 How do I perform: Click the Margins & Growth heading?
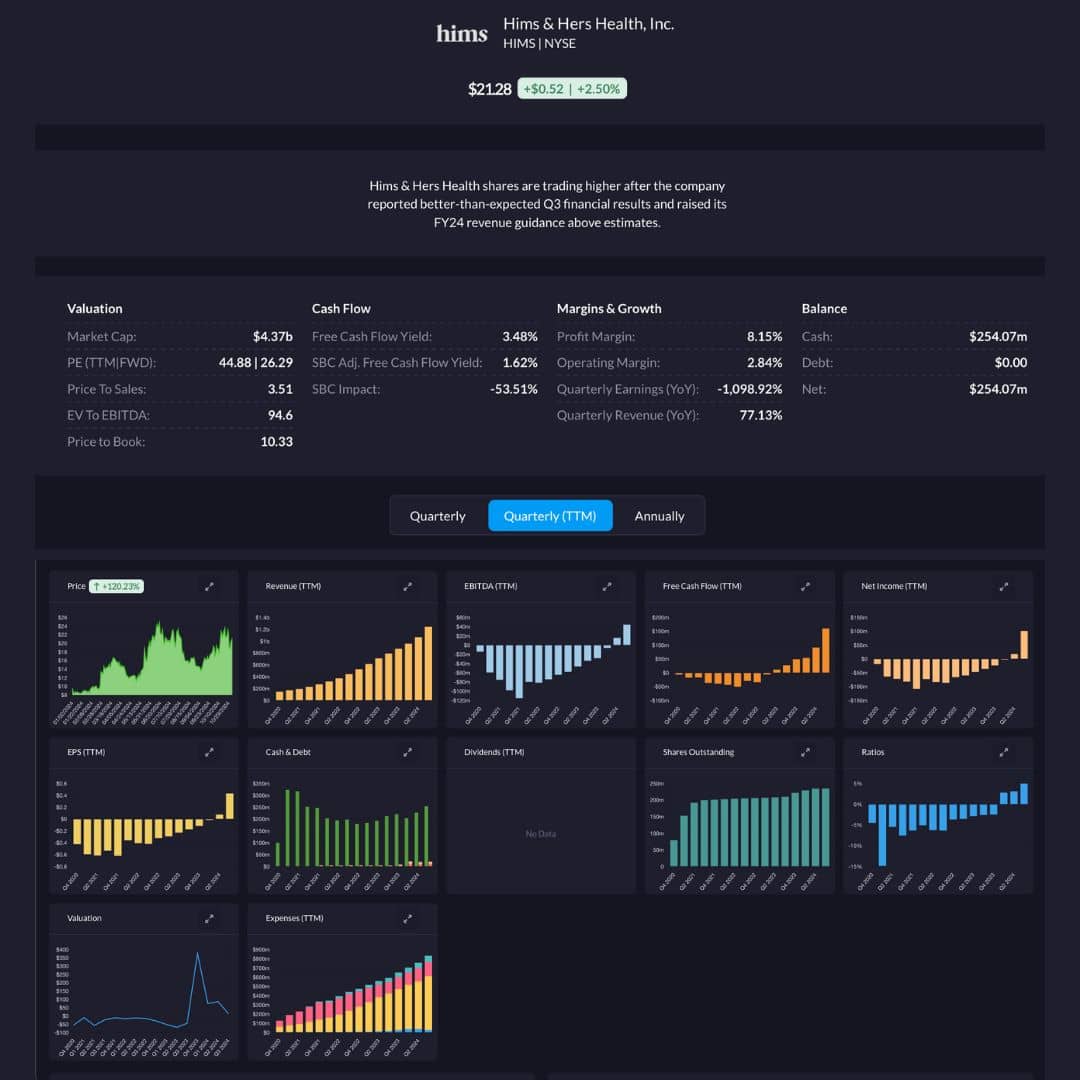tap(609, 309)
